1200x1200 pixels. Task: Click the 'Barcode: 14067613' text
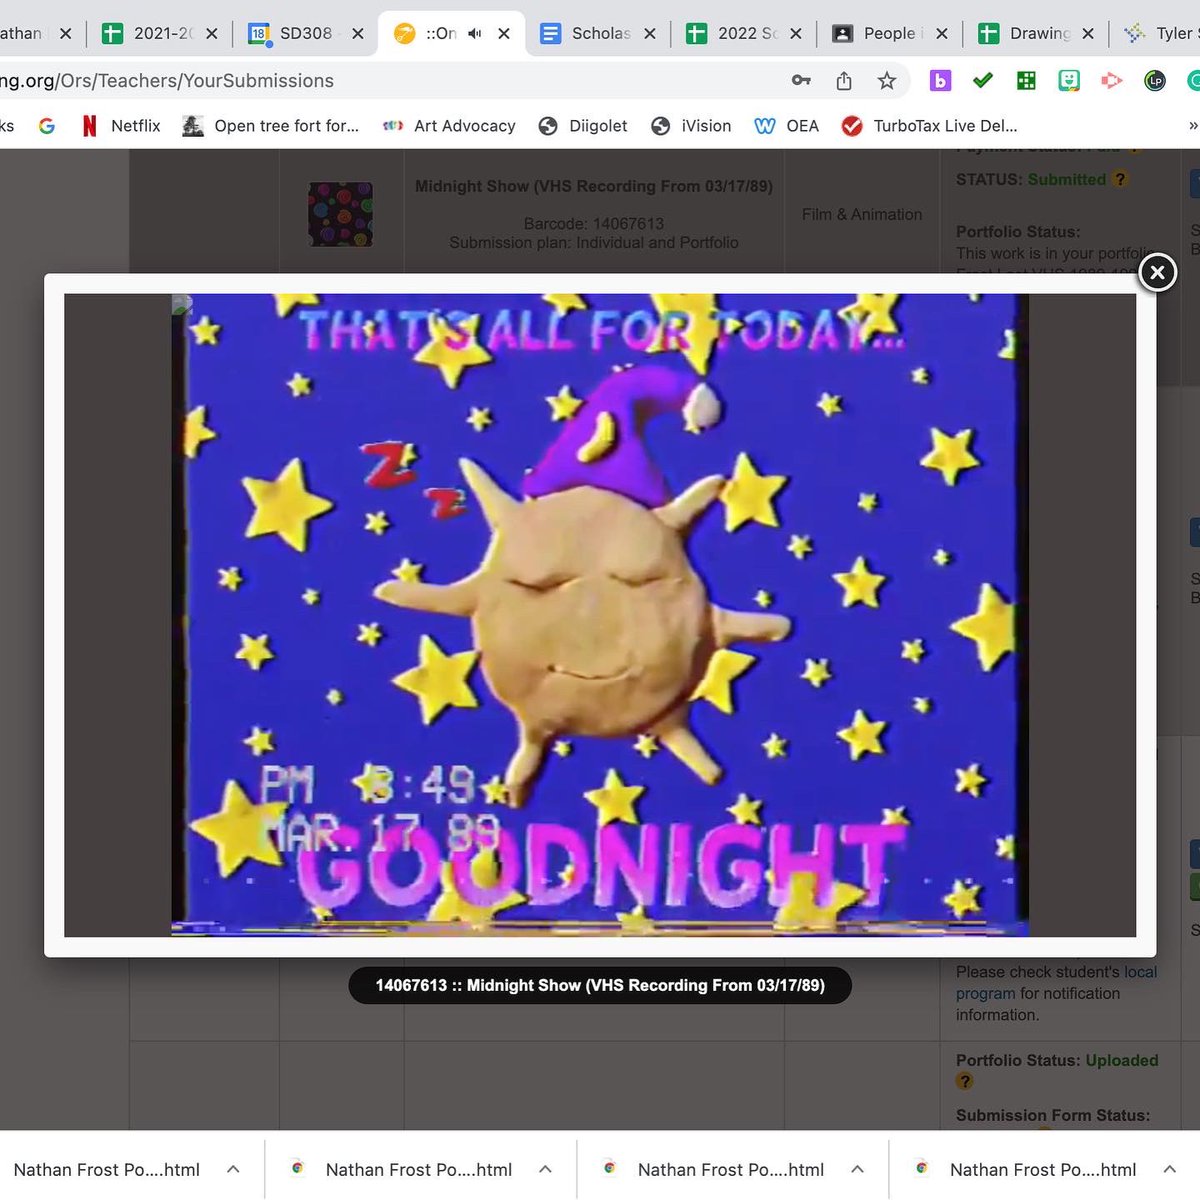point(594,223)
